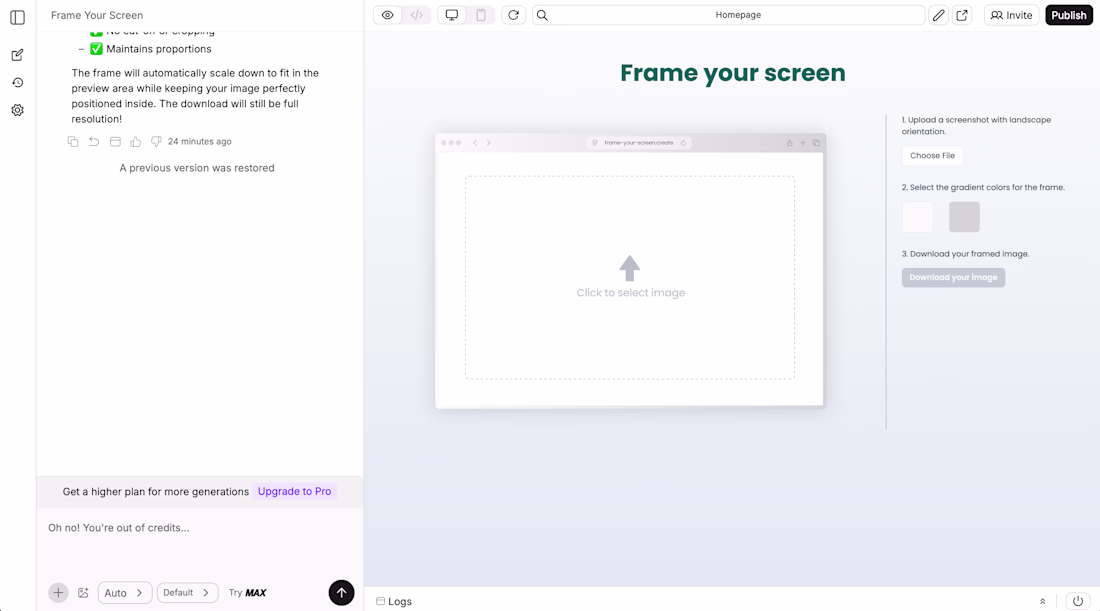1100x611 pixels.
Task: Click Choose File button
Action: point(932,156)
